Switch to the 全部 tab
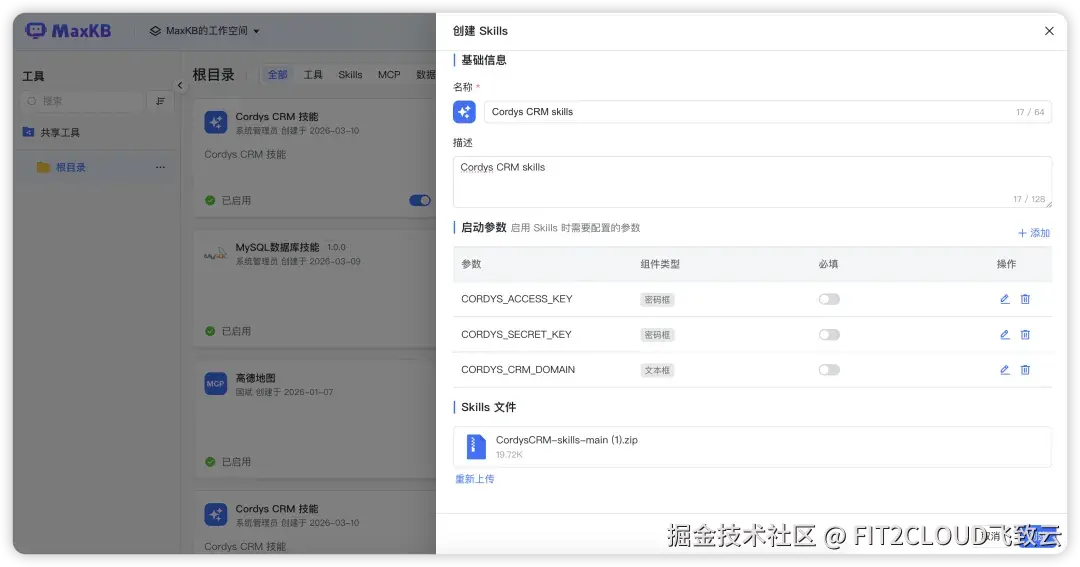Screen dimensions: 1080x567 [278, 74]
